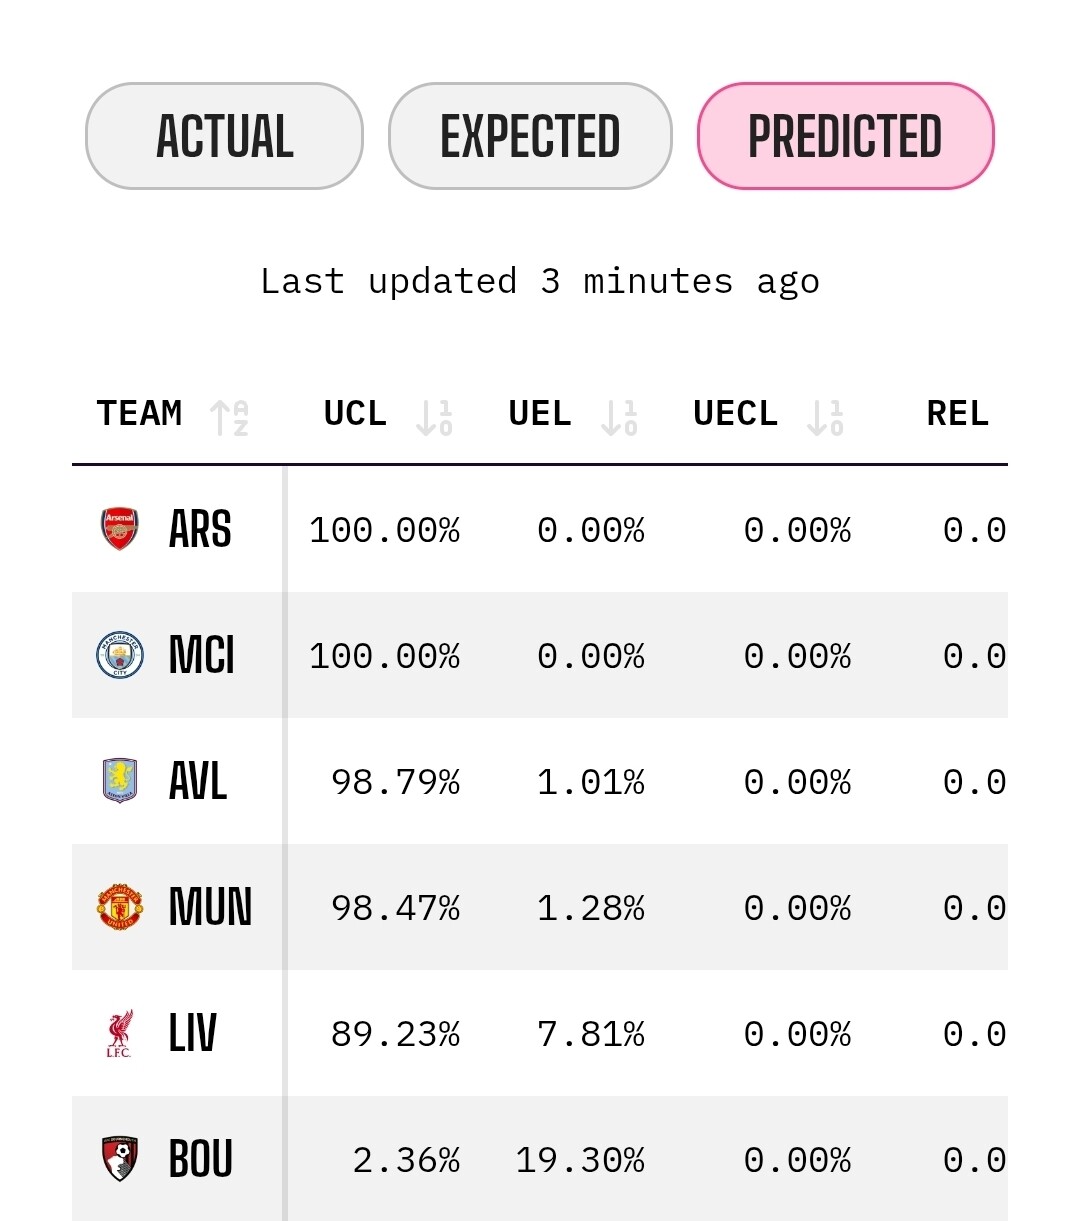1080x1221 pixels.
Task: Sort by UECL probability icon
Action: pos(825,417)
